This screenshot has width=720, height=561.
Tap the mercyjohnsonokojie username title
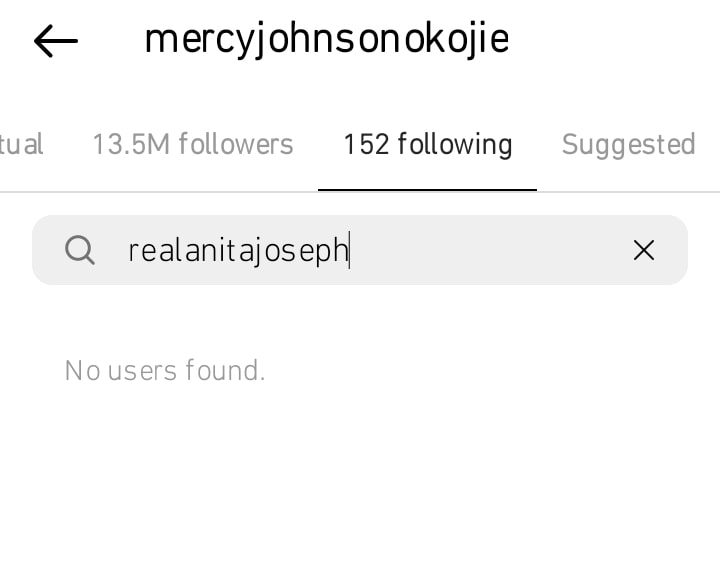[327, 40]
